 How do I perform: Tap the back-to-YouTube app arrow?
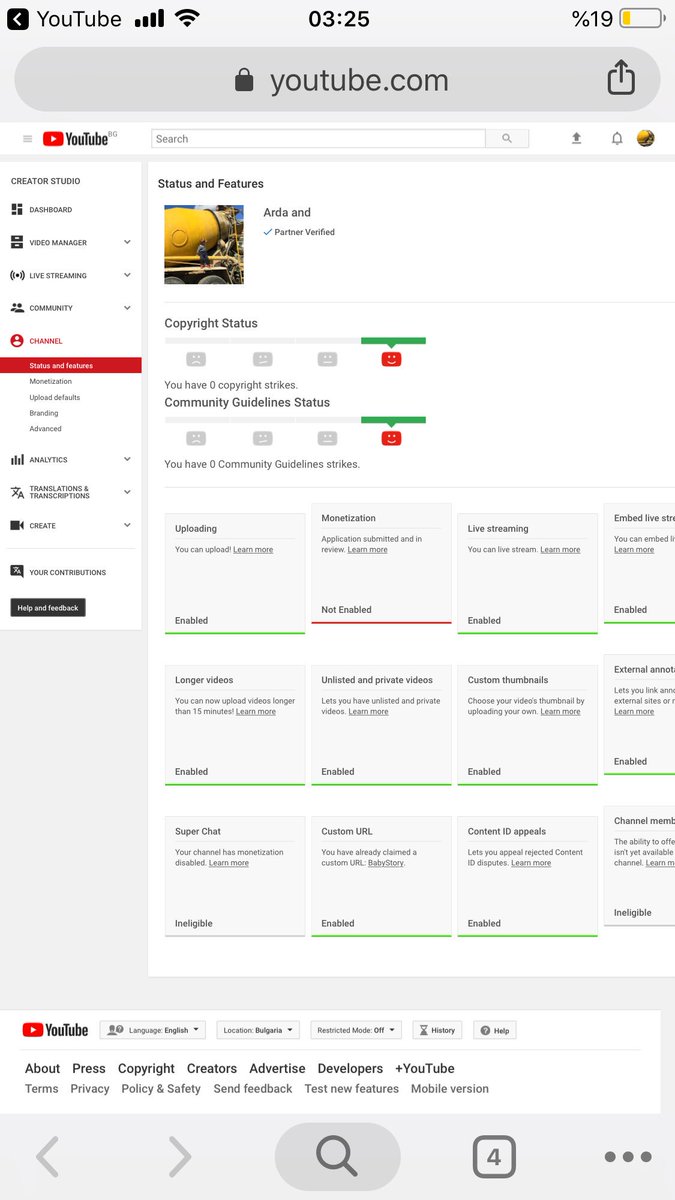coord(18,18)
